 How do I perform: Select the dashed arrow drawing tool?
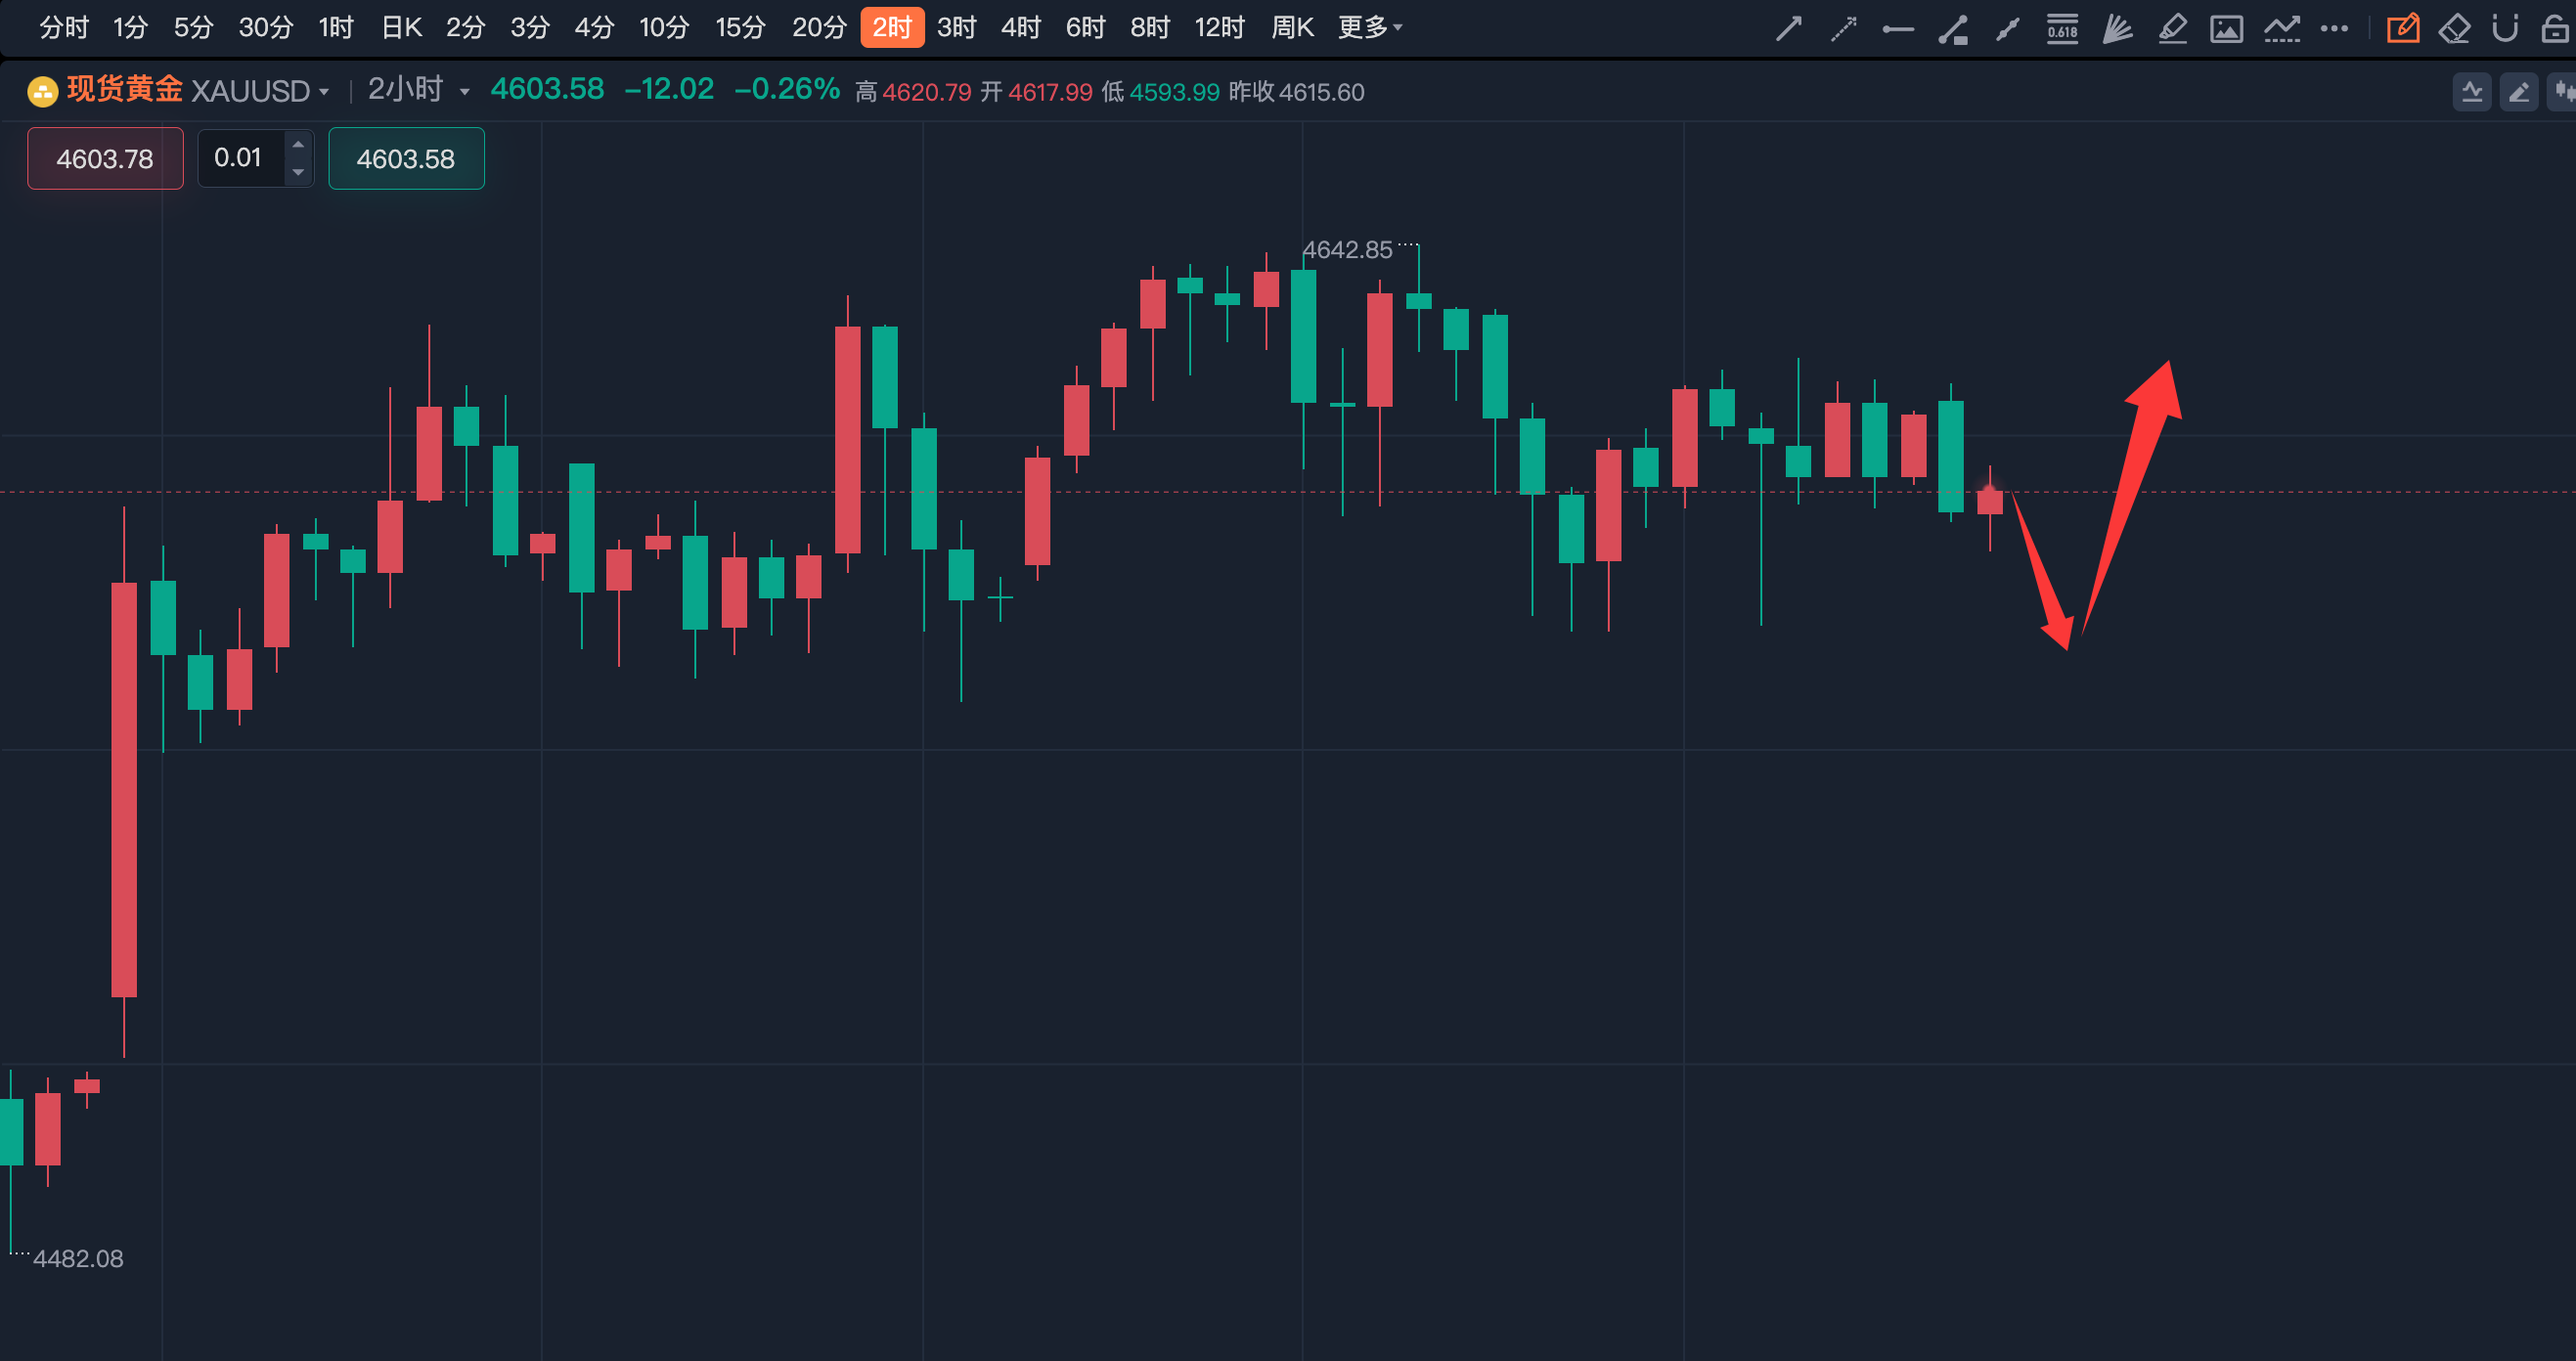click(1843, 28)
